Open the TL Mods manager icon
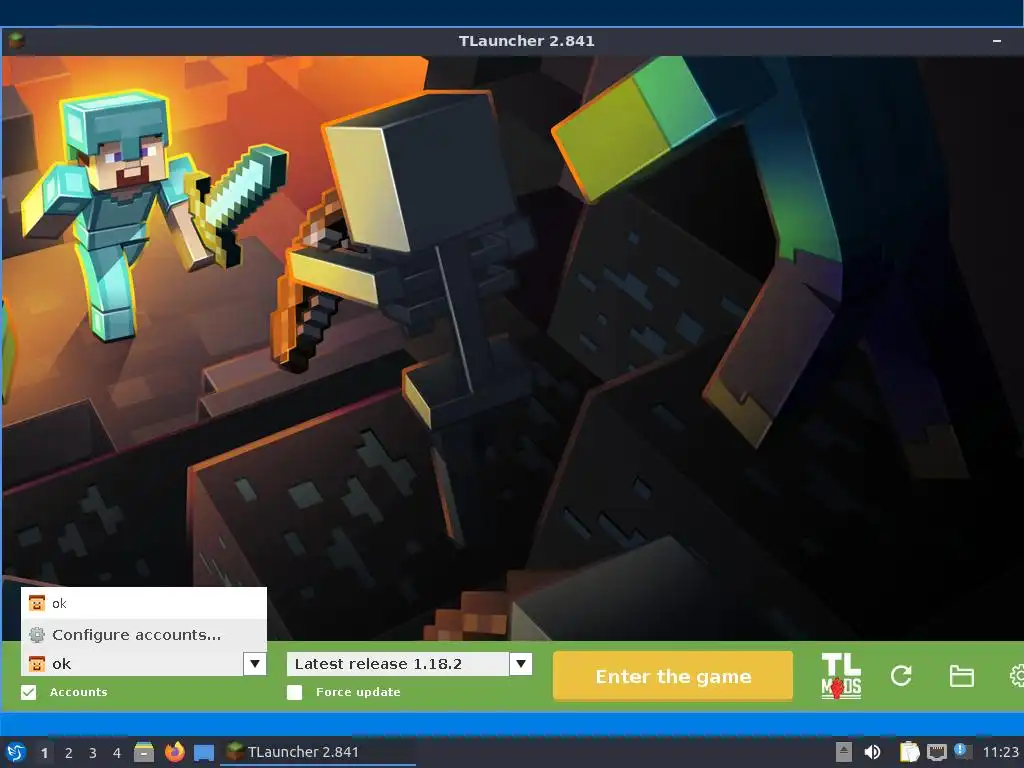Viewport: 1024px width, 768px height. pos(840,676)
